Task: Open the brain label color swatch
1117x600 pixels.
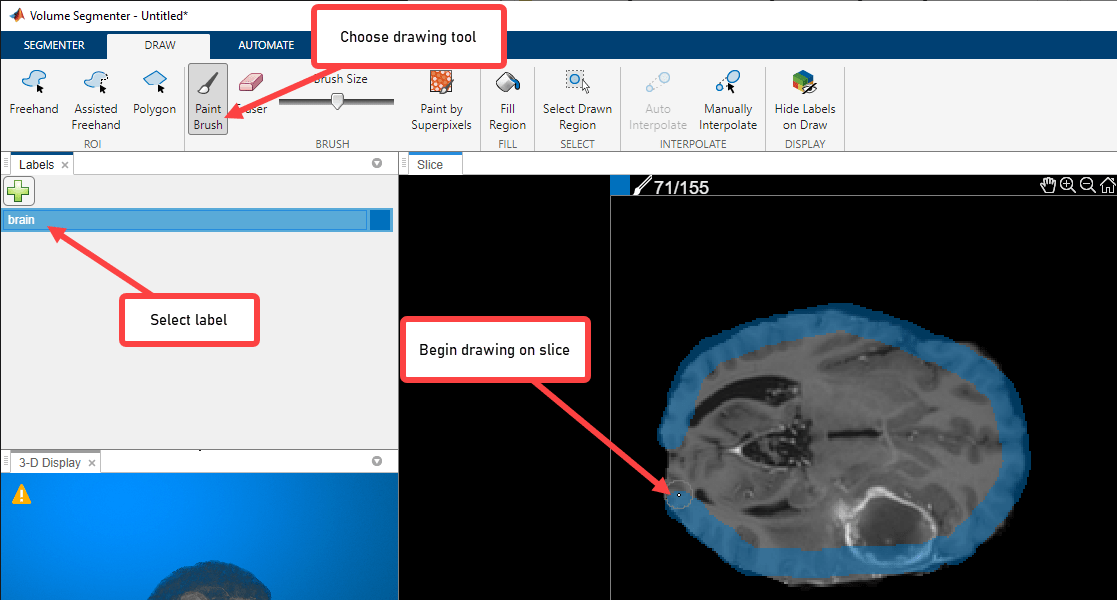Action: click(x=380, y=219)
